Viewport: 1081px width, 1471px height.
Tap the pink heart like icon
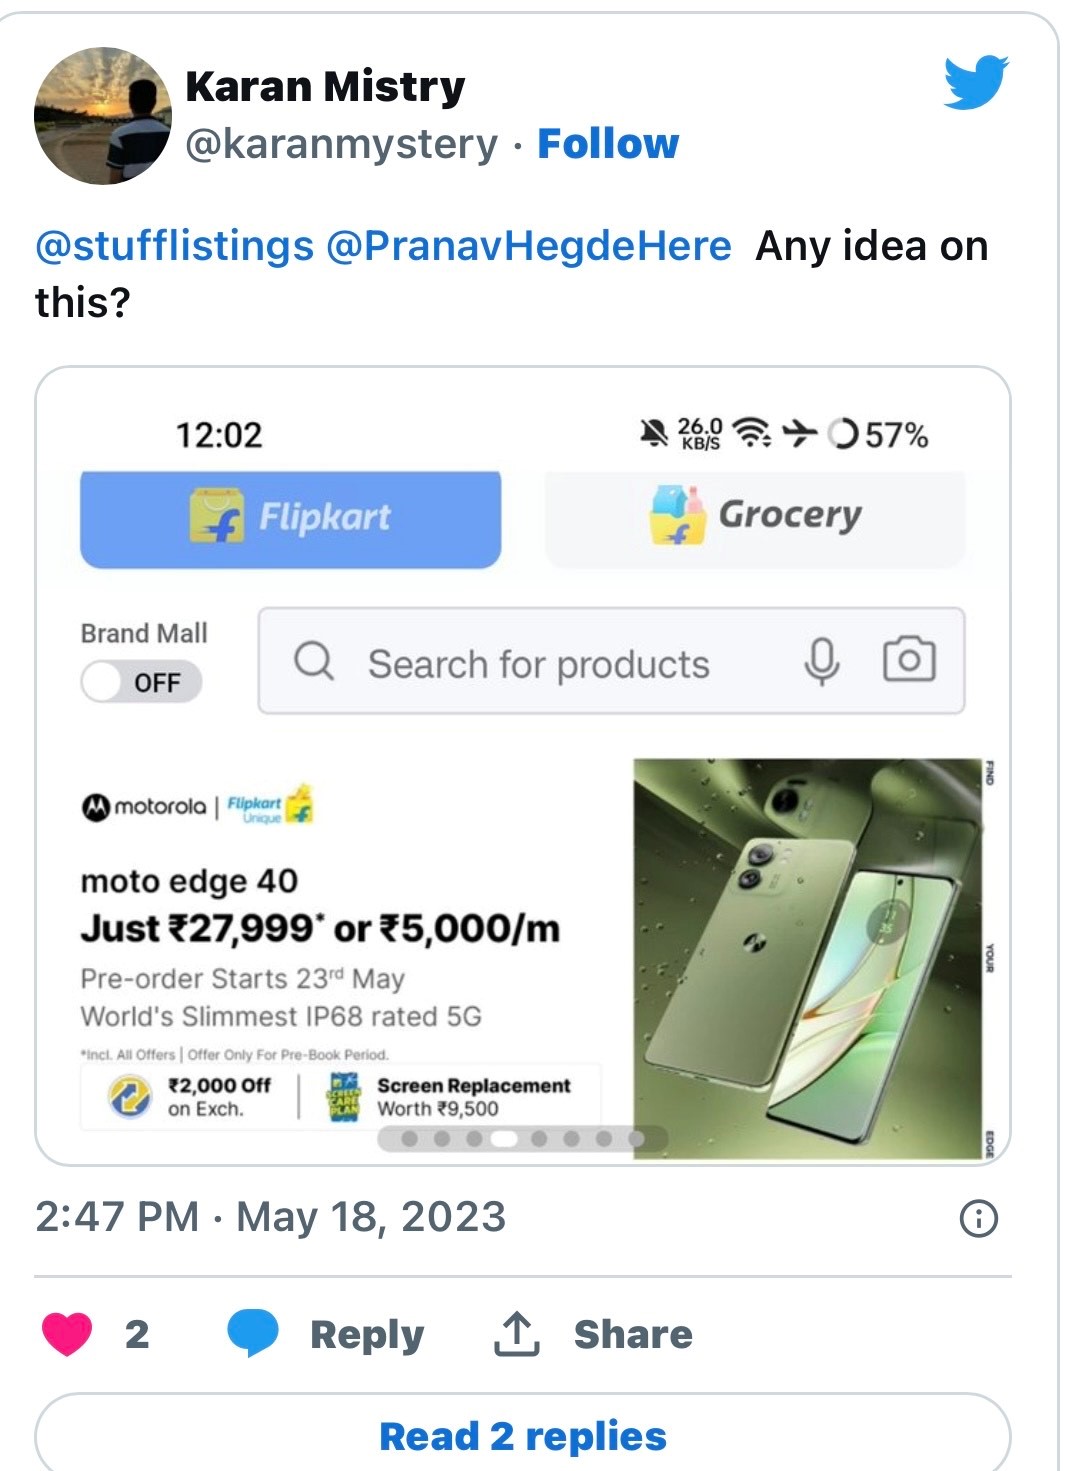click(x=67, y=1334)
